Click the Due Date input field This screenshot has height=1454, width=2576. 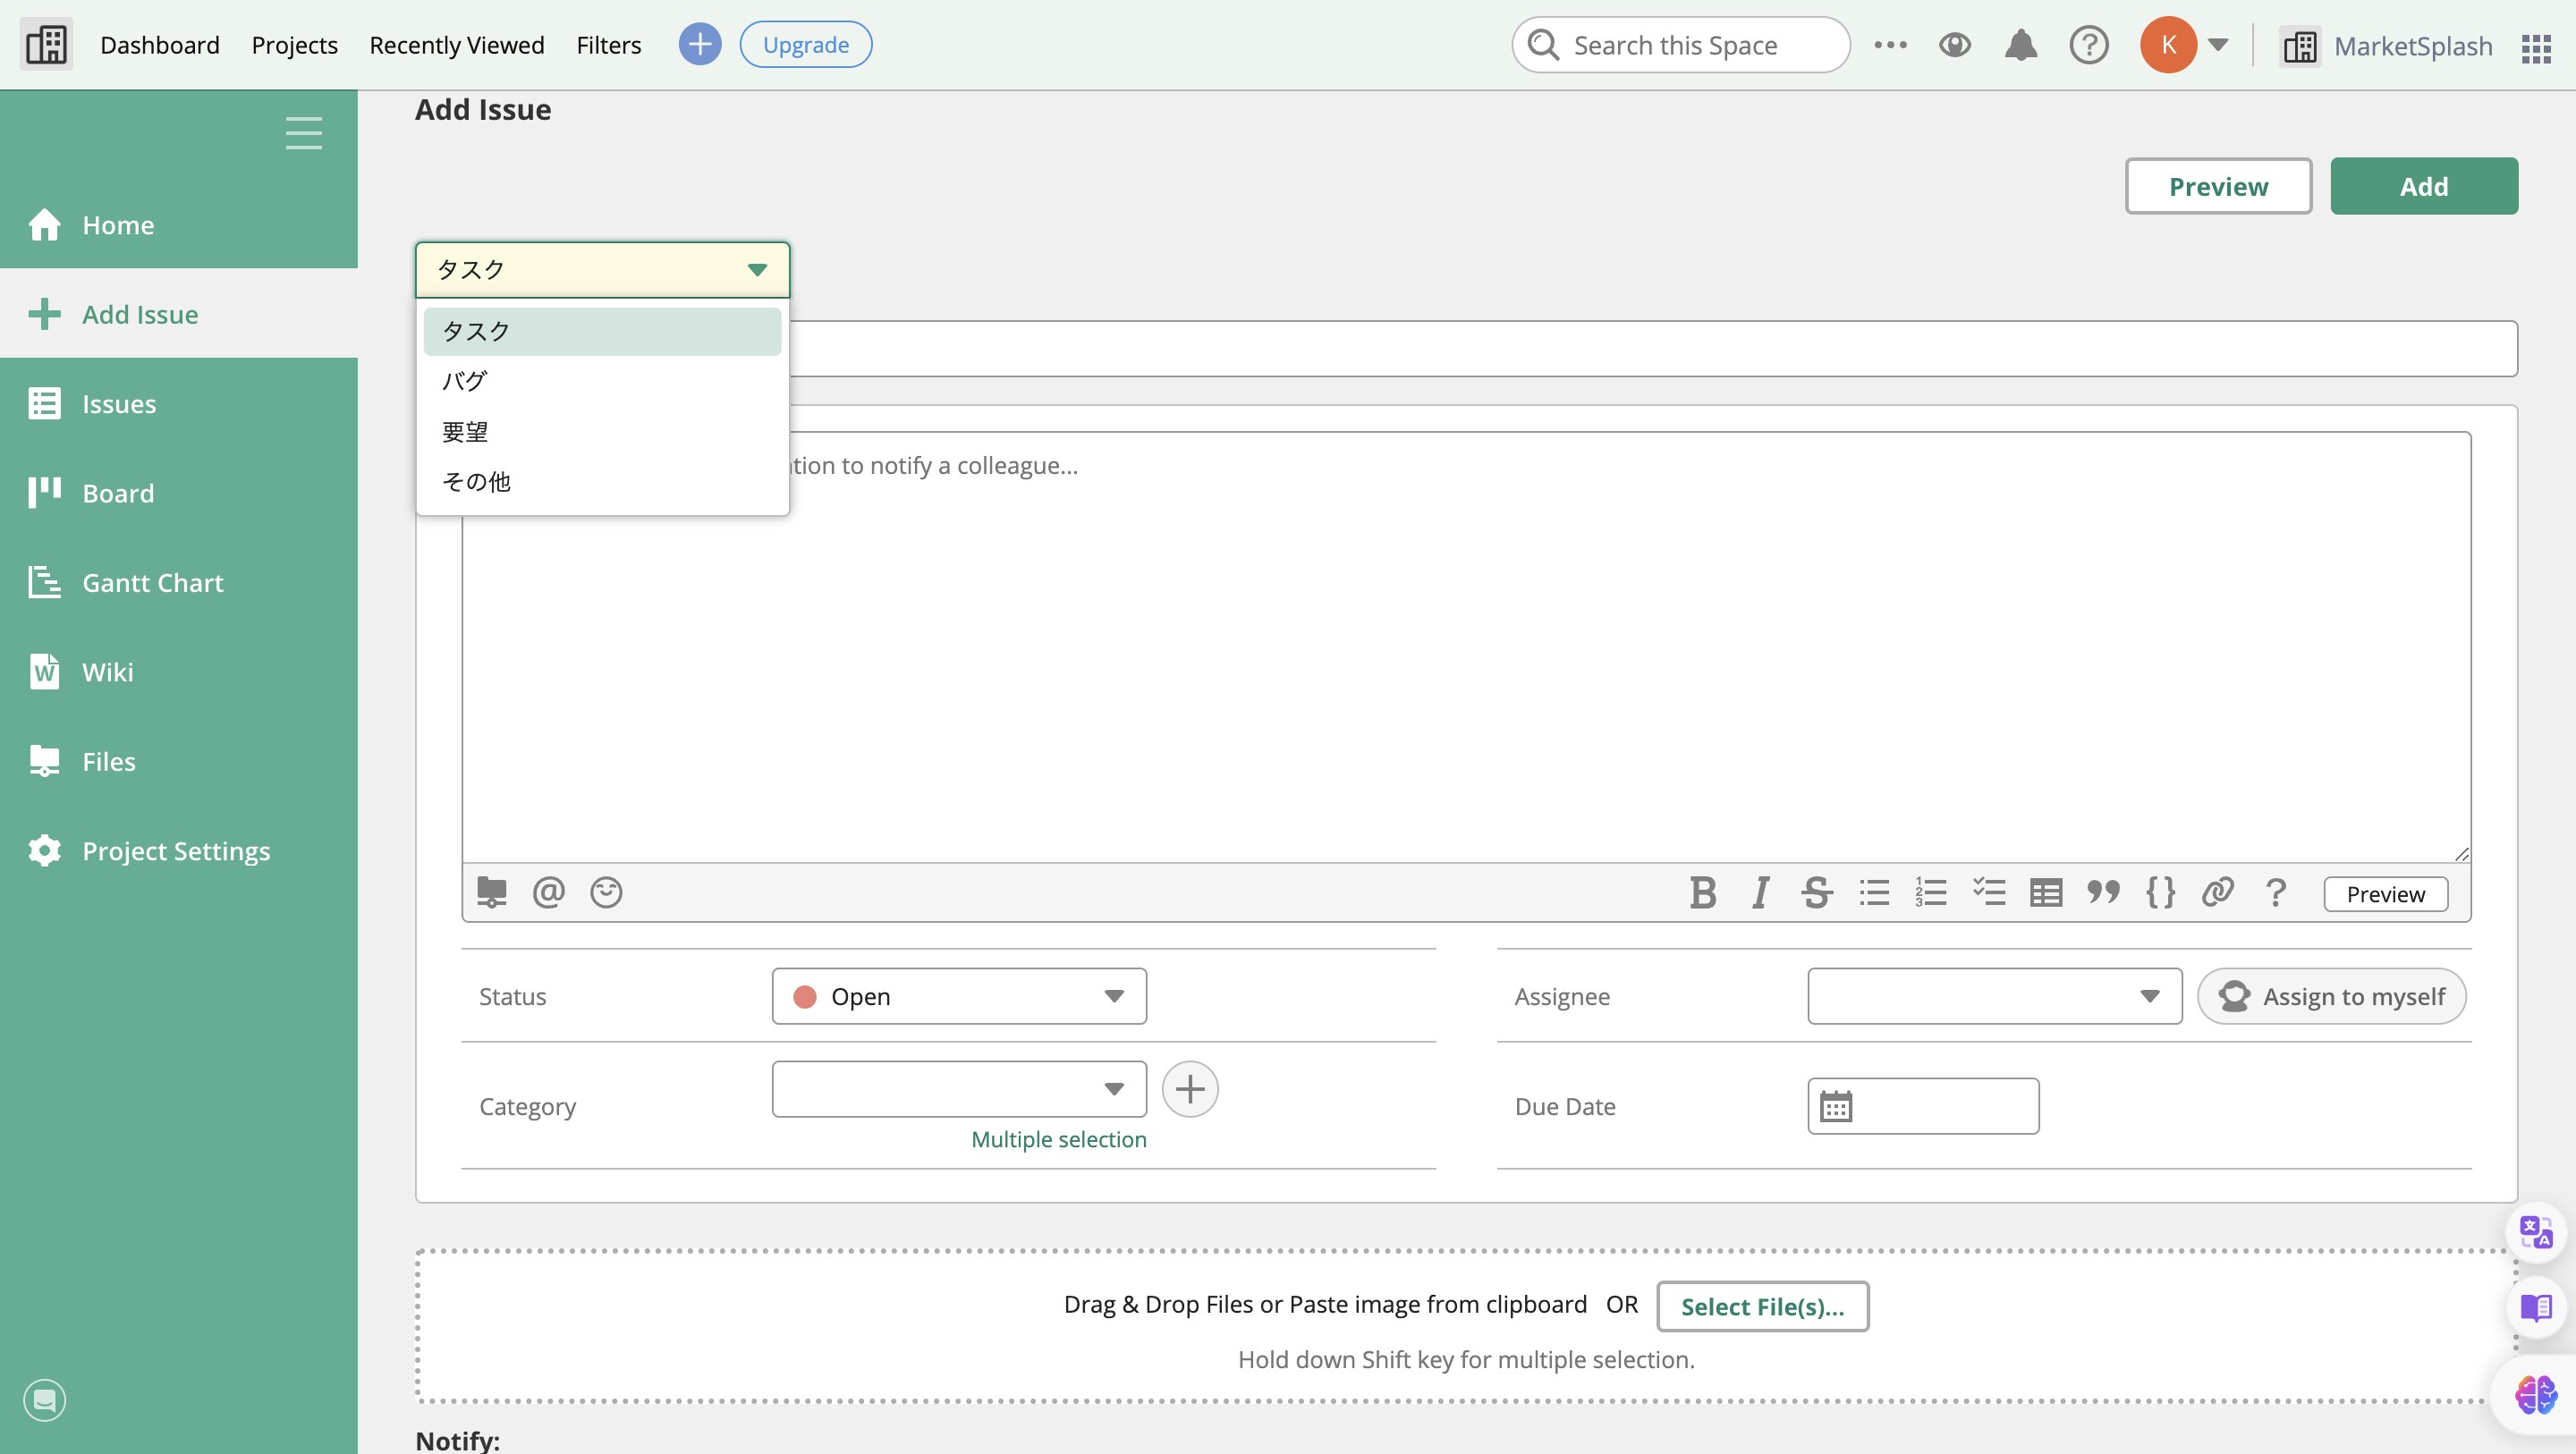[1940, 1106]
